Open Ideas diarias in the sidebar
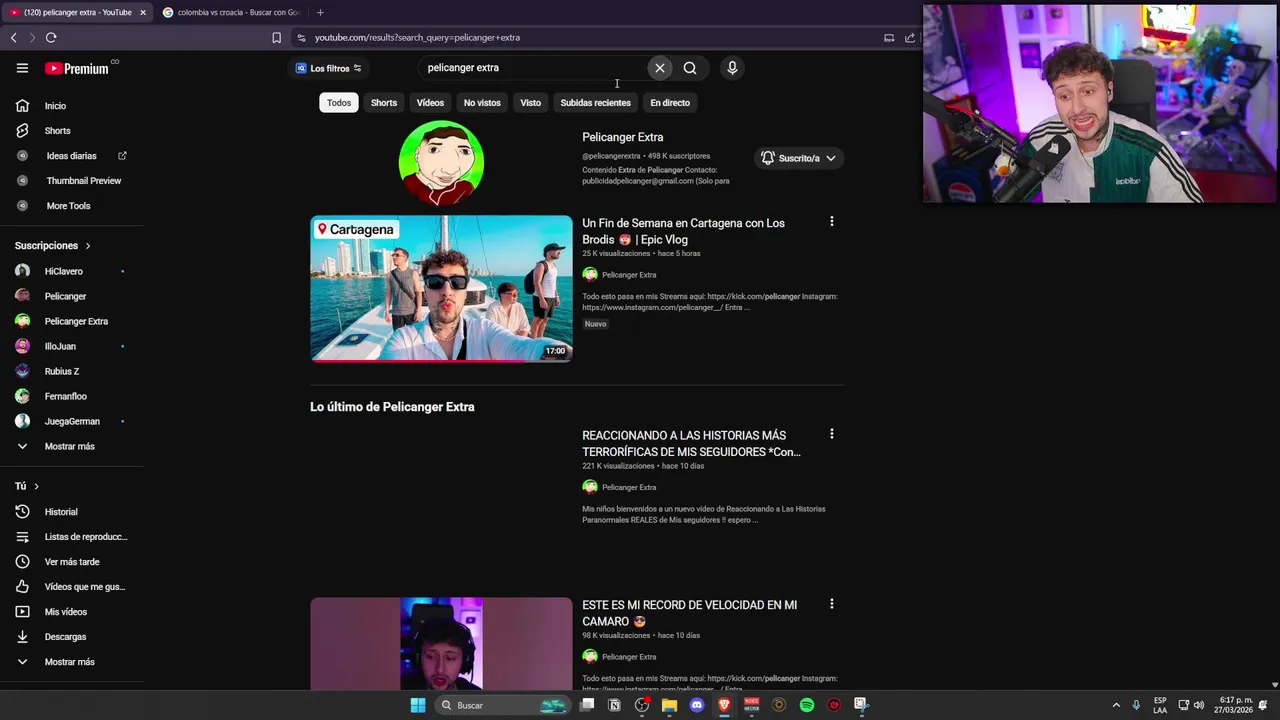 tap(71, 156)
